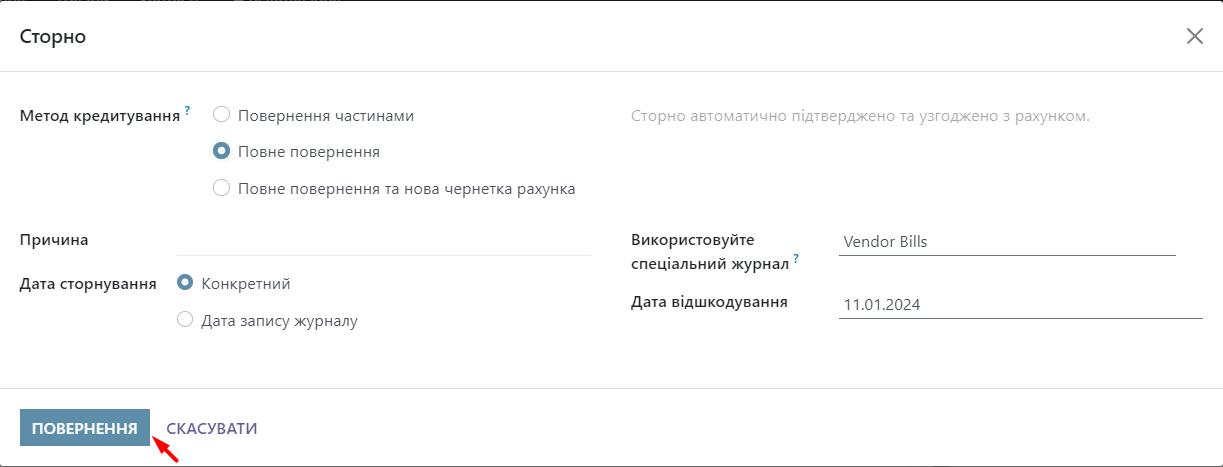Click help icon beside спеціальний журнал label
1223x467 pixels.
(x=796, y=258)
